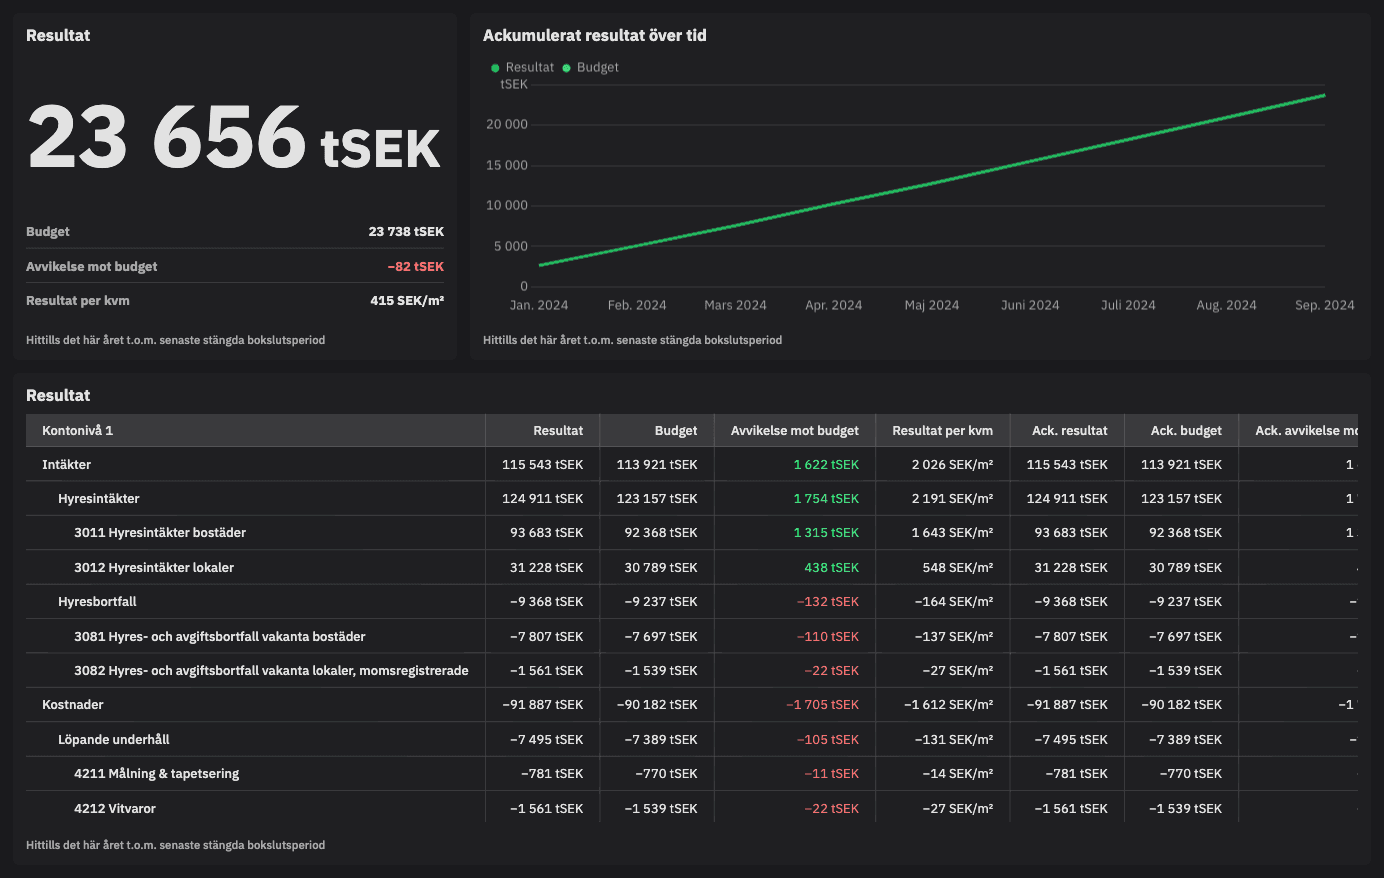This screenshot has height=878, width=1384.
Task: Click the Sep. 2024 label on chart axis
Action: 1324,305
